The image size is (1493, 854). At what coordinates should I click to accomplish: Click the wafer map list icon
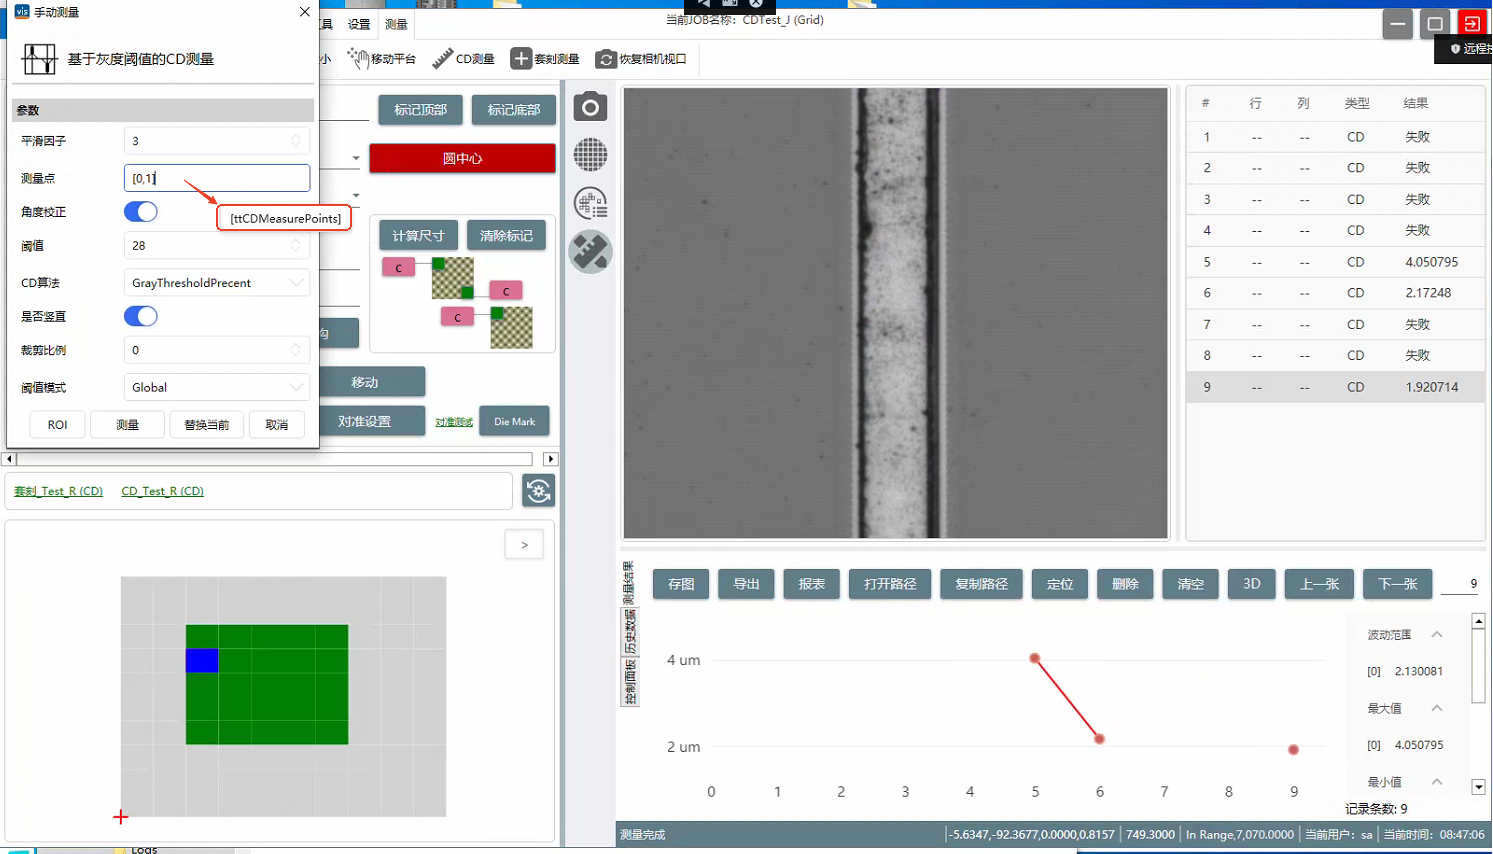click(590, 203)
